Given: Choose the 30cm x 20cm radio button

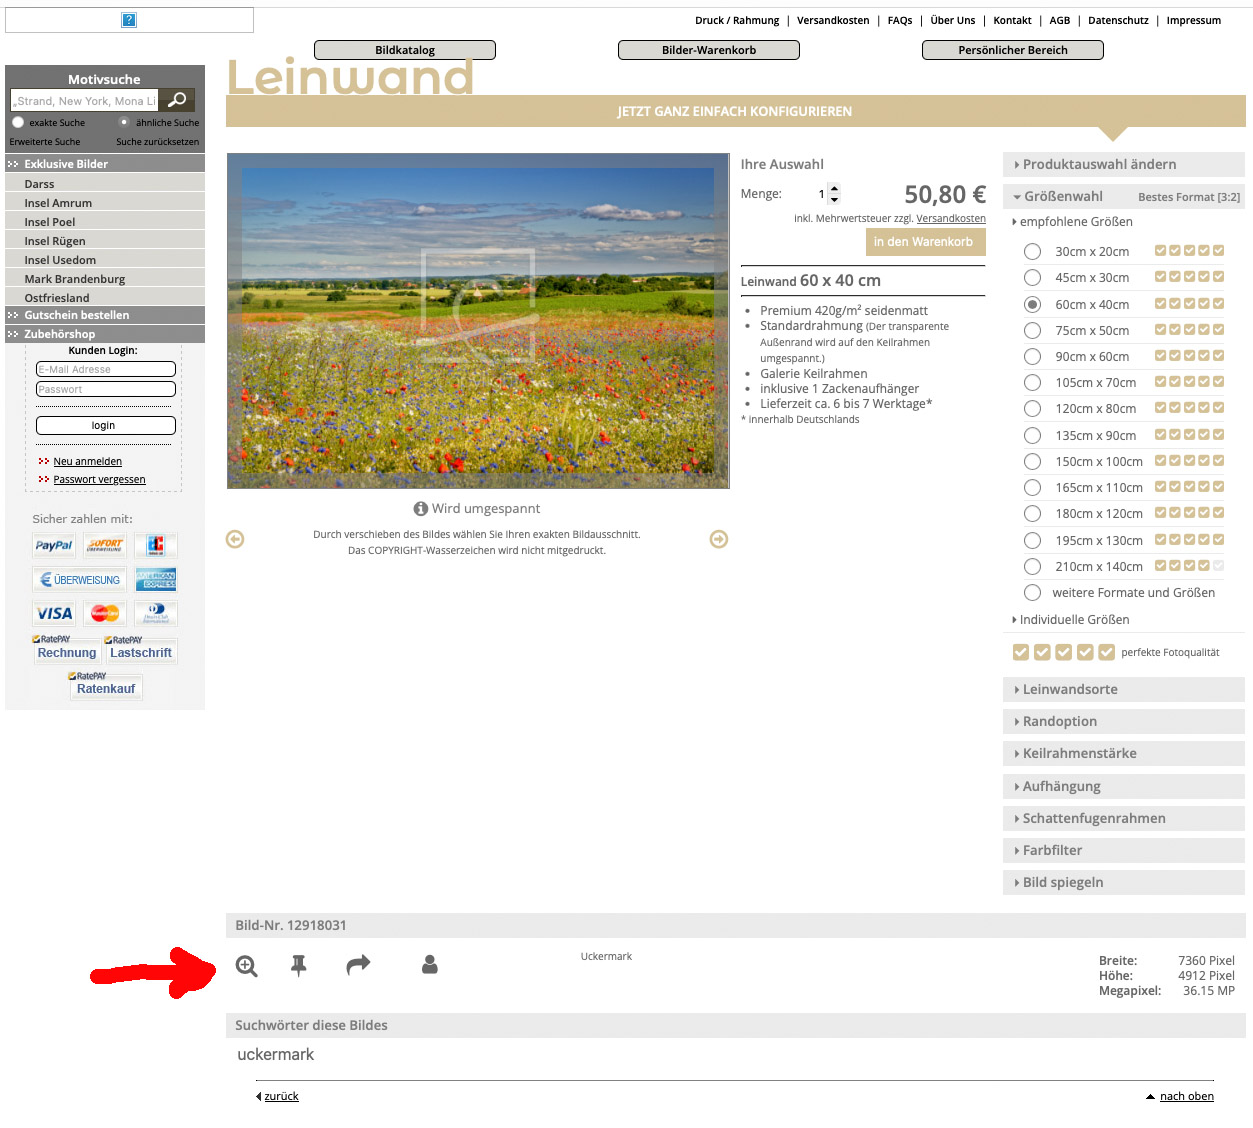Looking at the screenshot, I should click(1032, 252).
